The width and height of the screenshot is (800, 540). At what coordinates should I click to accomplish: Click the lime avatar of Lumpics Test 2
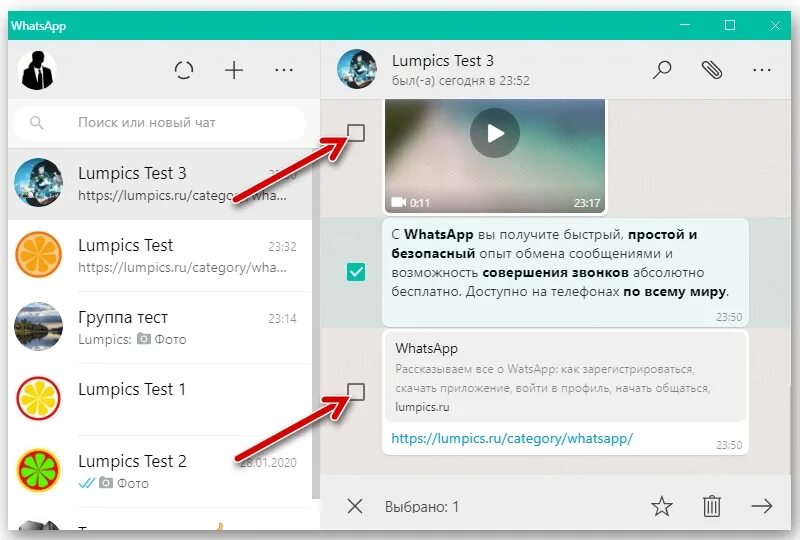click(x=38, y=471)
